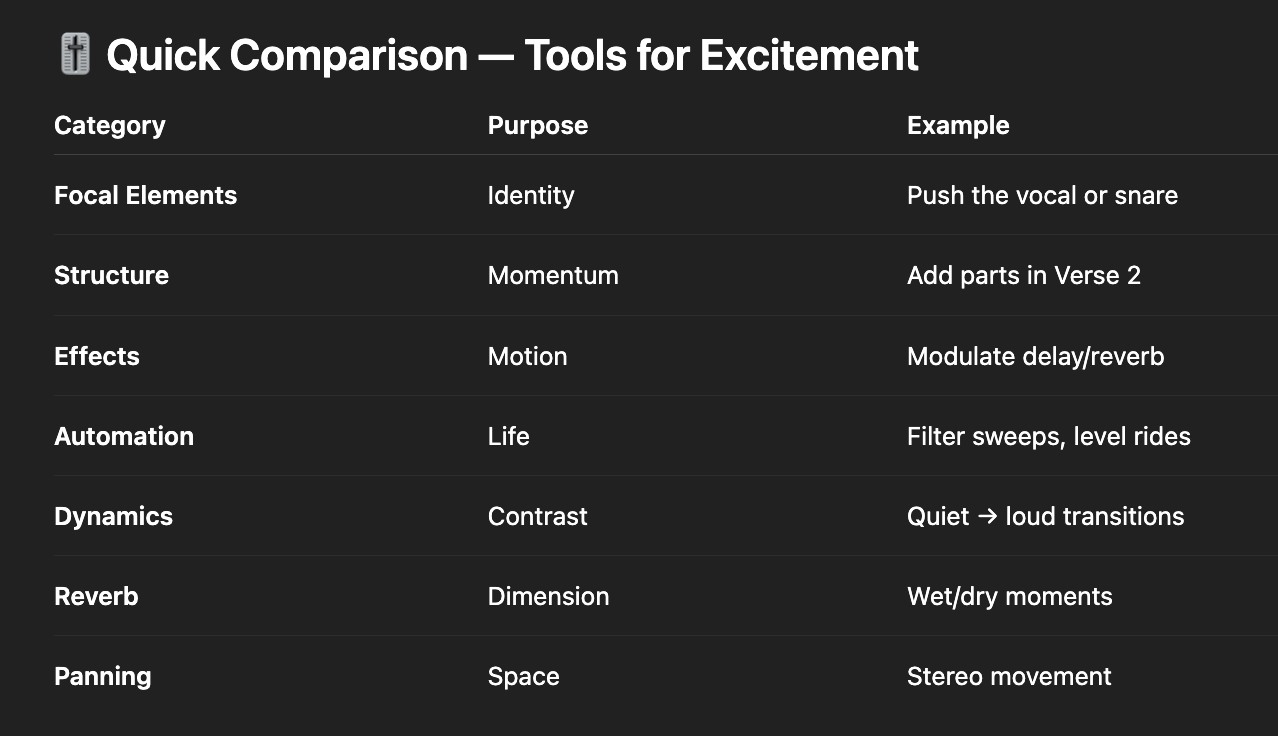The width and height of the screenshot is (1278, 736).
Task: Click the Quick Comparison heading text
Action: (512, 55)
